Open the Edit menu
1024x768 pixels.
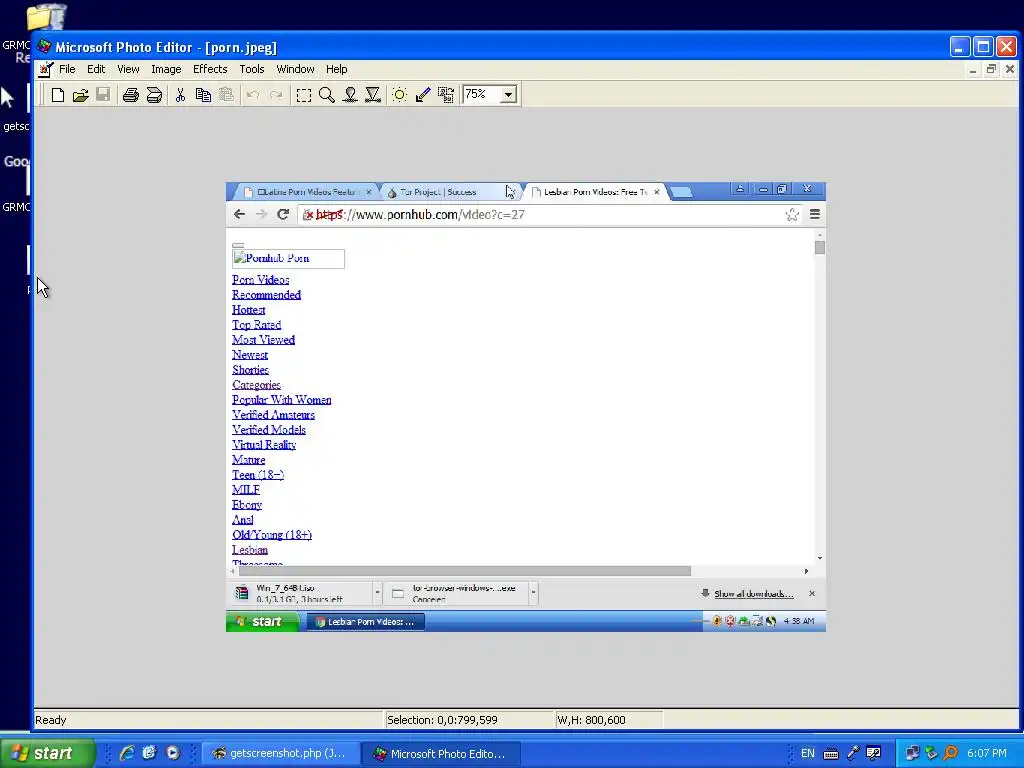click(x=96, y=69)
